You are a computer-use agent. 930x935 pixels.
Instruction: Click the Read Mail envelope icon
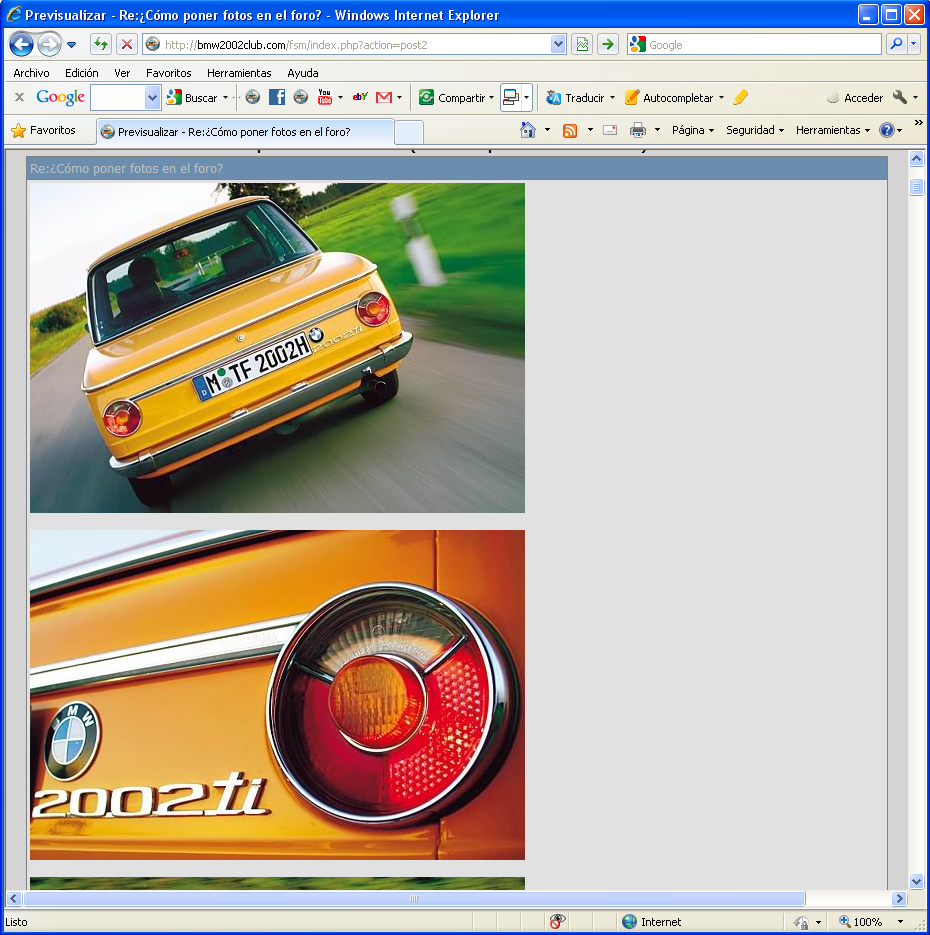610,130
